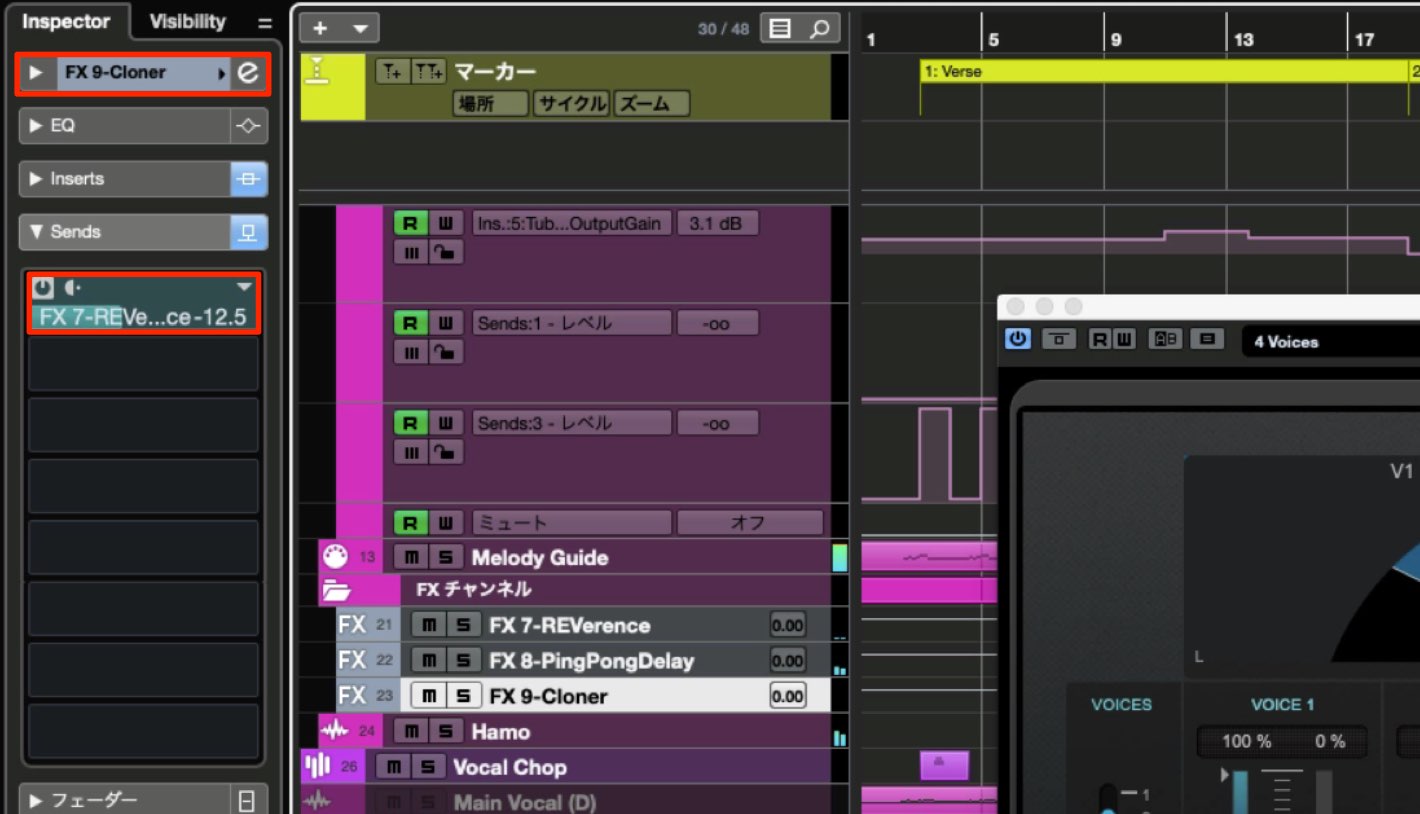Mute the FX 8-PingPongDelay track
1420x814 pixels.
pos(428,661)
